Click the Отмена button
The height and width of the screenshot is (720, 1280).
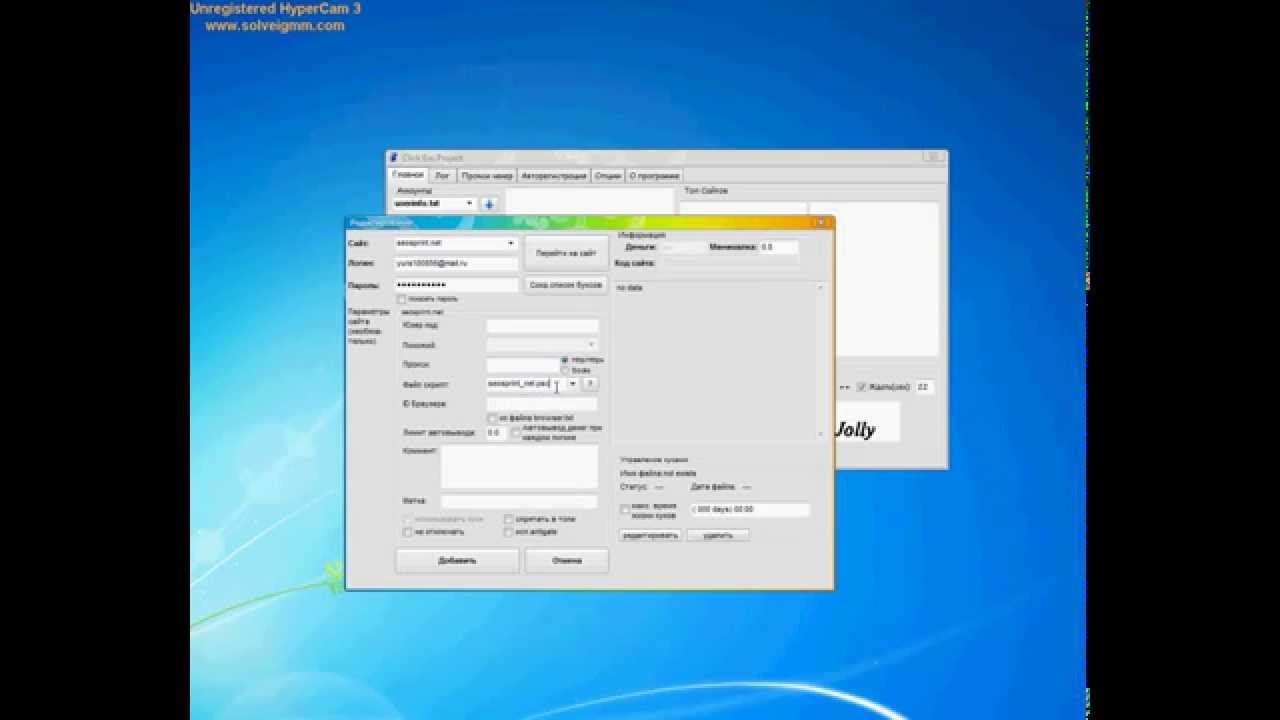[x=567, y=561]
